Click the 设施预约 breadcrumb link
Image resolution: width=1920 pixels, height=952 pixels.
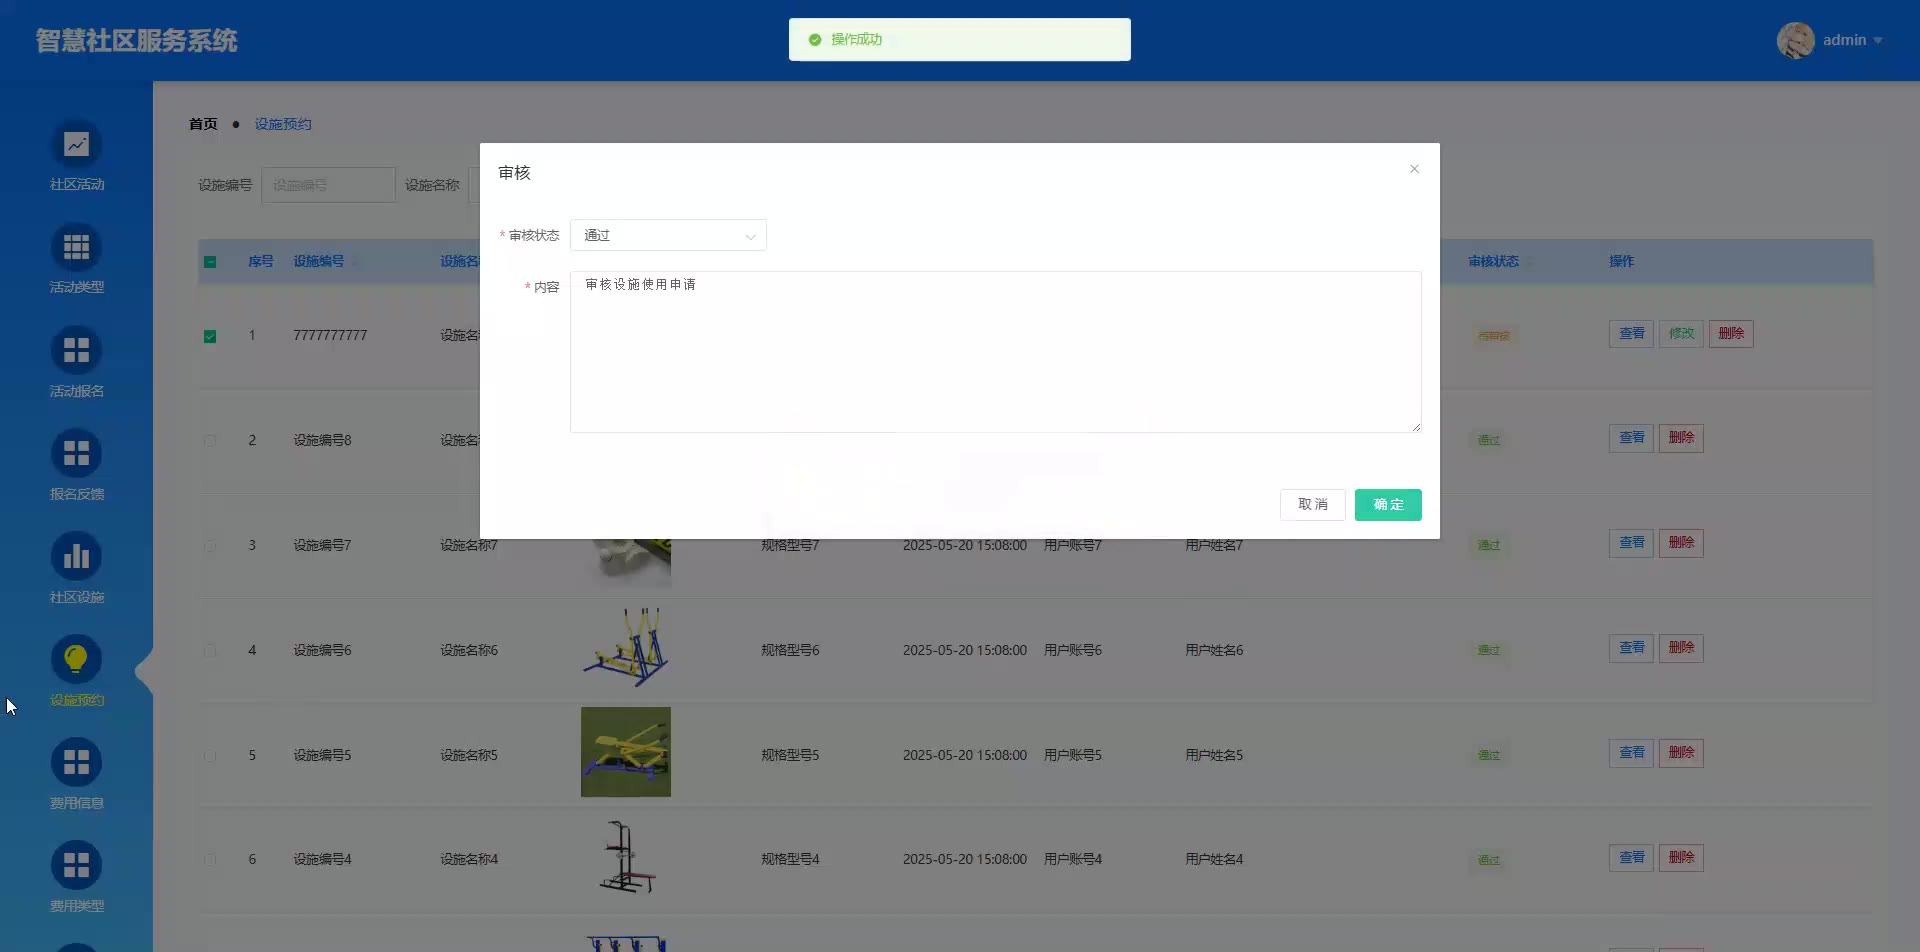[283, 124]
